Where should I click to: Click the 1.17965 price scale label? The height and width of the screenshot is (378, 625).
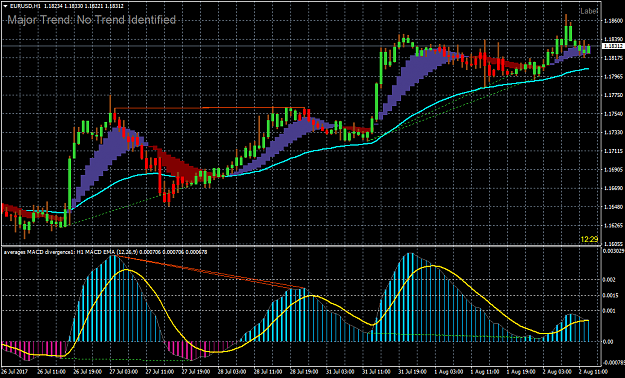point(613,77)
